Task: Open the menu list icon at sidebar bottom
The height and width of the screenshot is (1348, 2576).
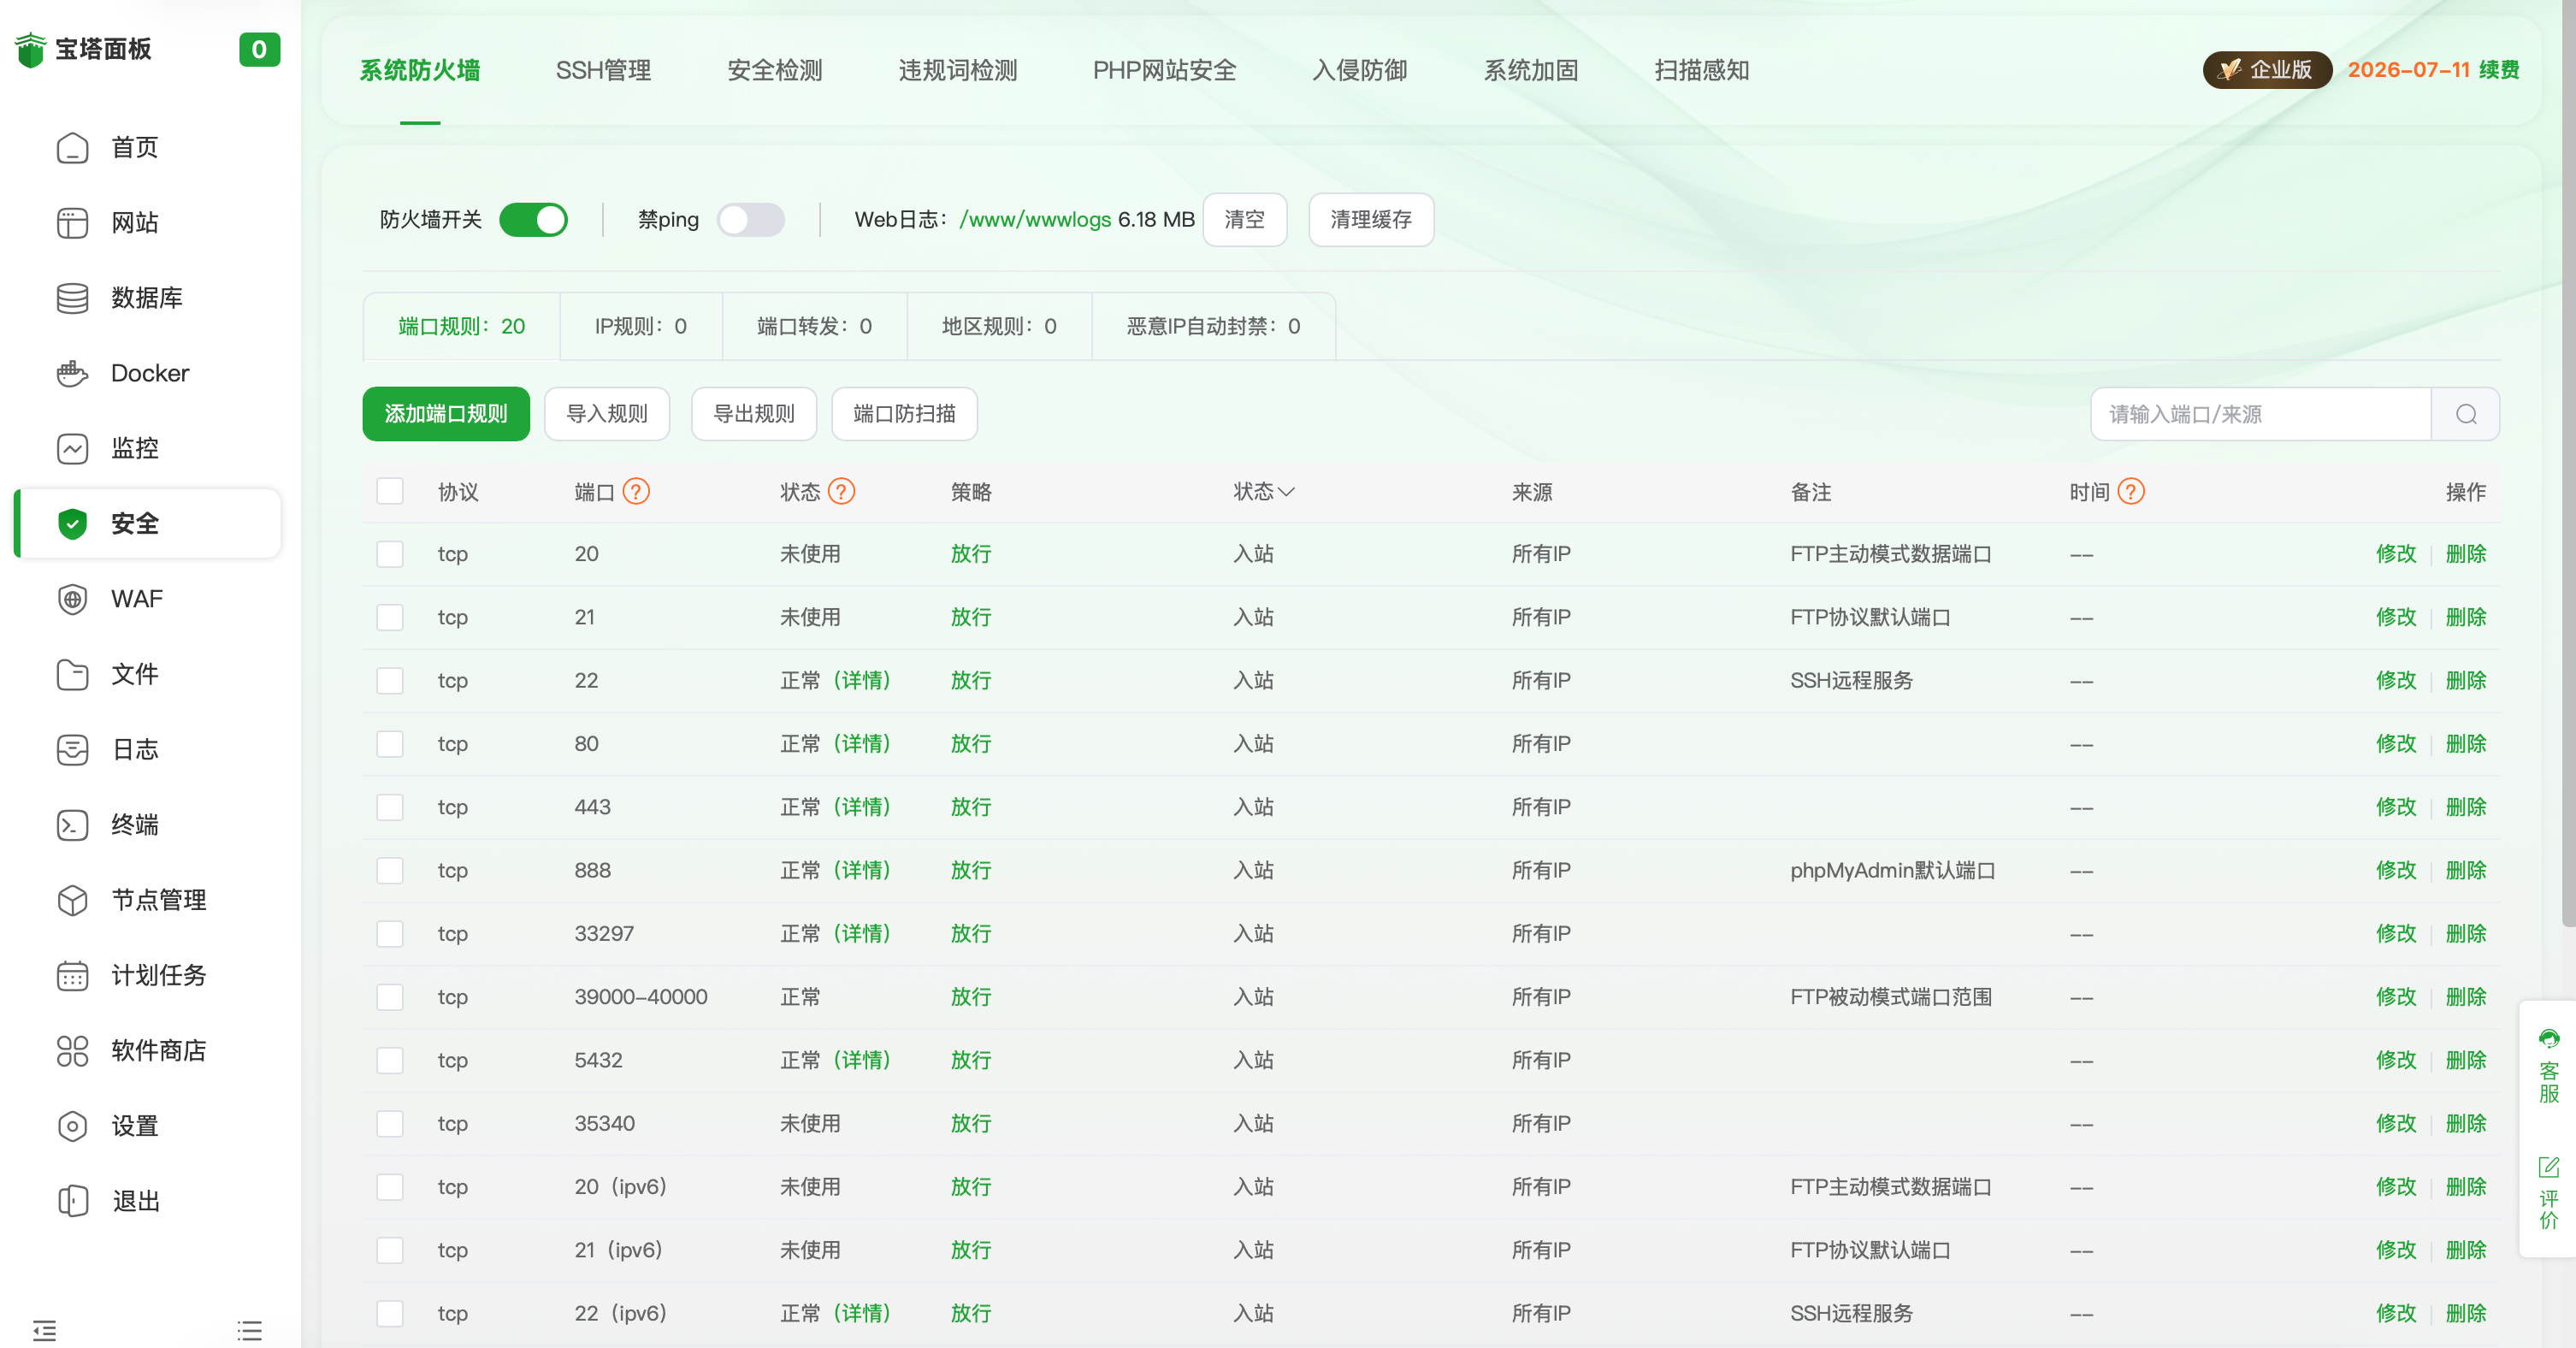Action: tap(250, 1330)
